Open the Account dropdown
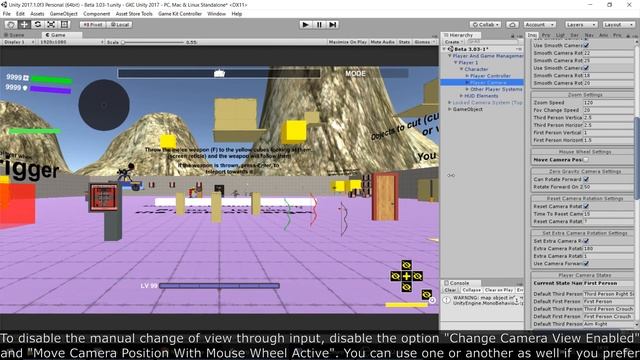This screenshot has width=640, height=360. (x=539, y=24)
